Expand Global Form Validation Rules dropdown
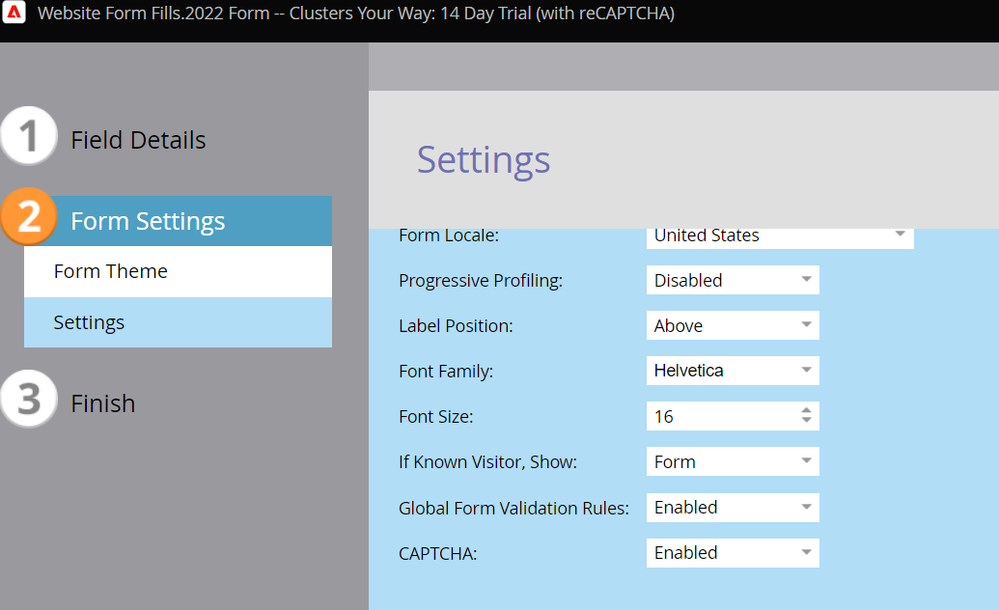Image resolution: width=999 pixels, height=610 pixels. click(732, 507)
